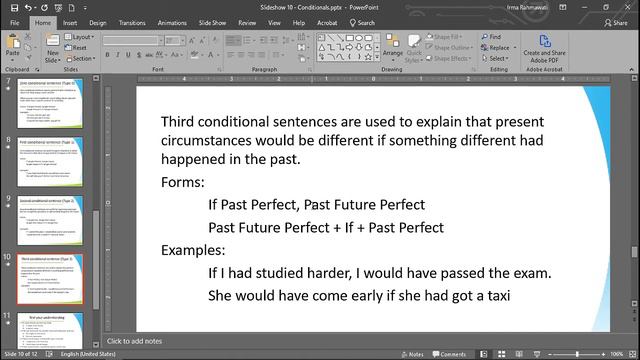Click the zoom in plus button
This screenshot has width=640, height=360.
[603, 354]
